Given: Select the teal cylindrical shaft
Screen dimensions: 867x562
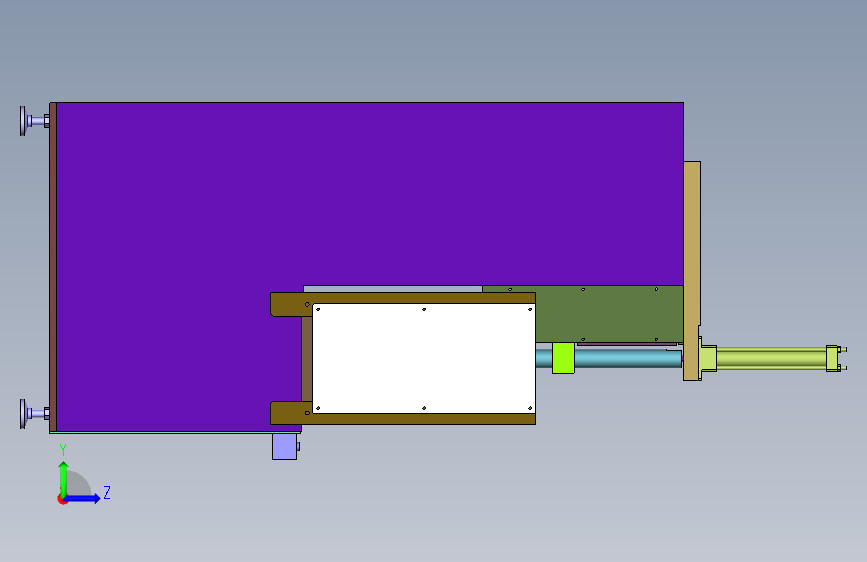Looking at the screenshot, I should [x=628, y=358].
